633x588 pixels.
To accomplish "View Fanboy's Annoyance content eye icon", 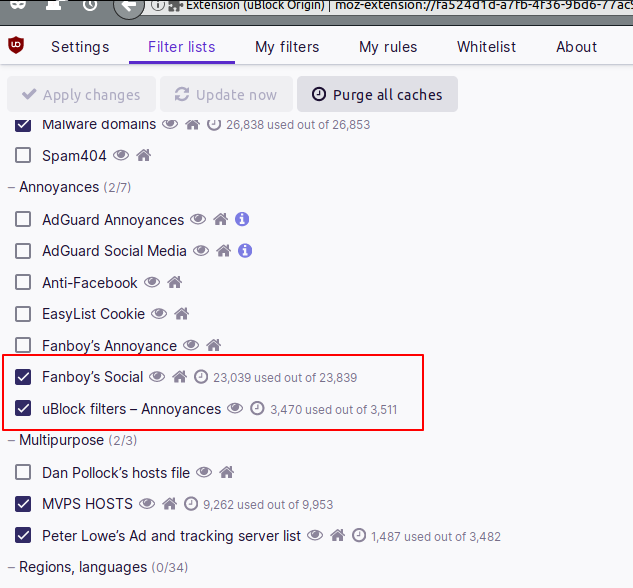I will point(191,345).
